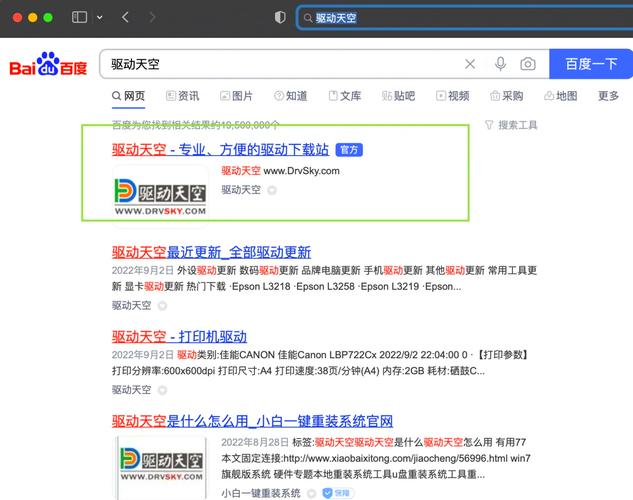Image resolution: width=633 pixels, height=500 pixels.
Task: Click the 保障 shield badge
Action: pyautogui.click(x=337, y=493)
